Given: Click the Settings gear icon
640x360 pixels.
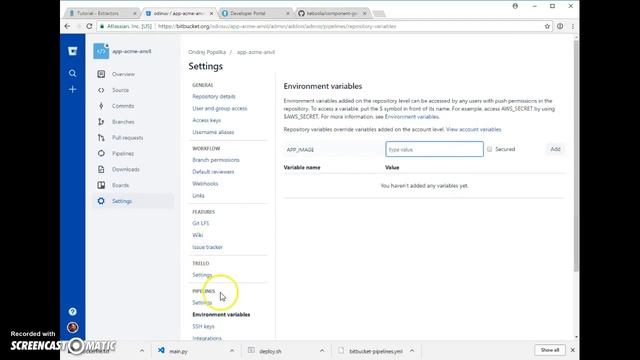Looking at the screenshot, I should tap(101, 201).
